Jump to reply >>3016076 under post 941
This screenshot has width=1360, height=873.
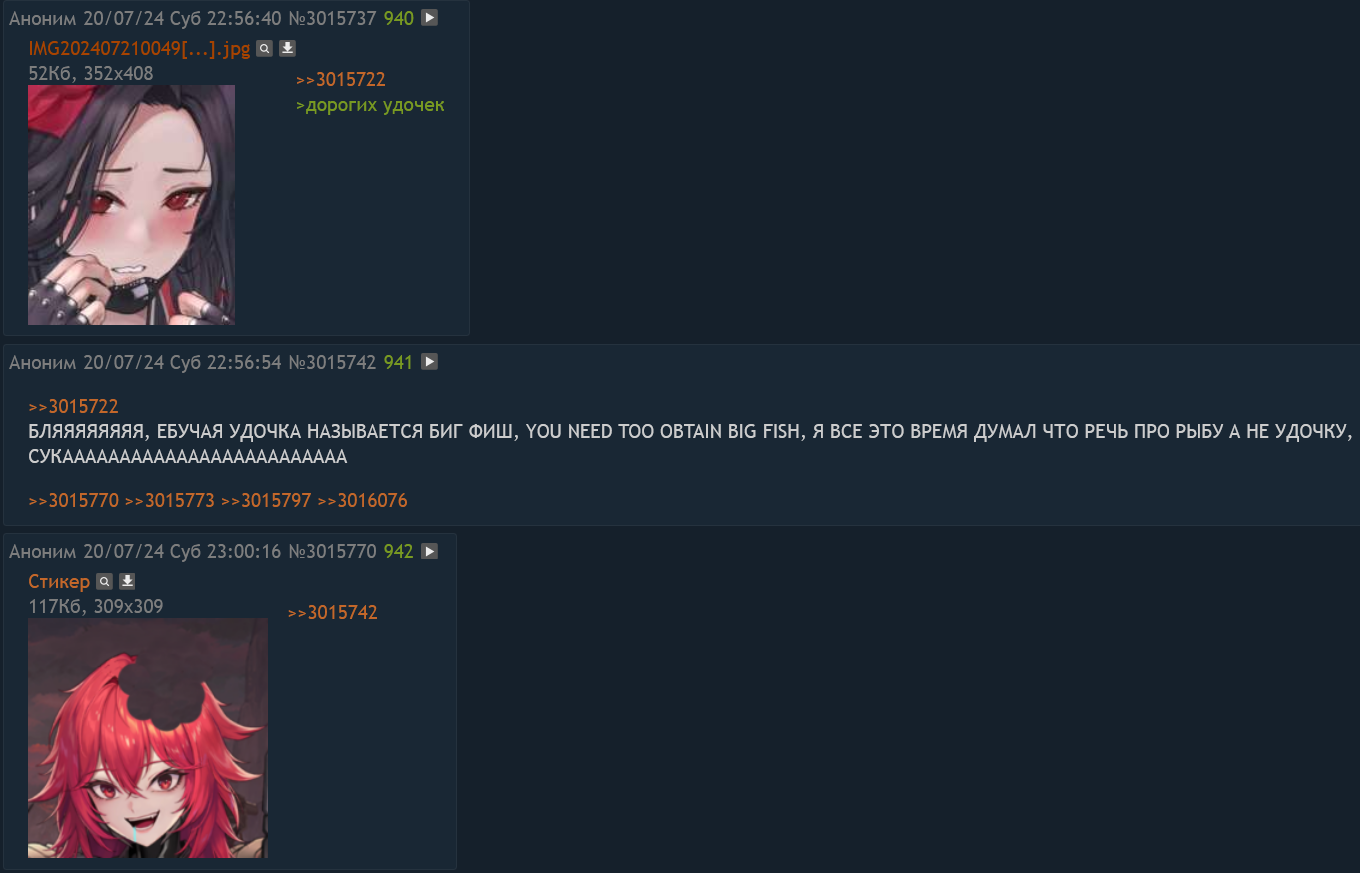(362, 500)
